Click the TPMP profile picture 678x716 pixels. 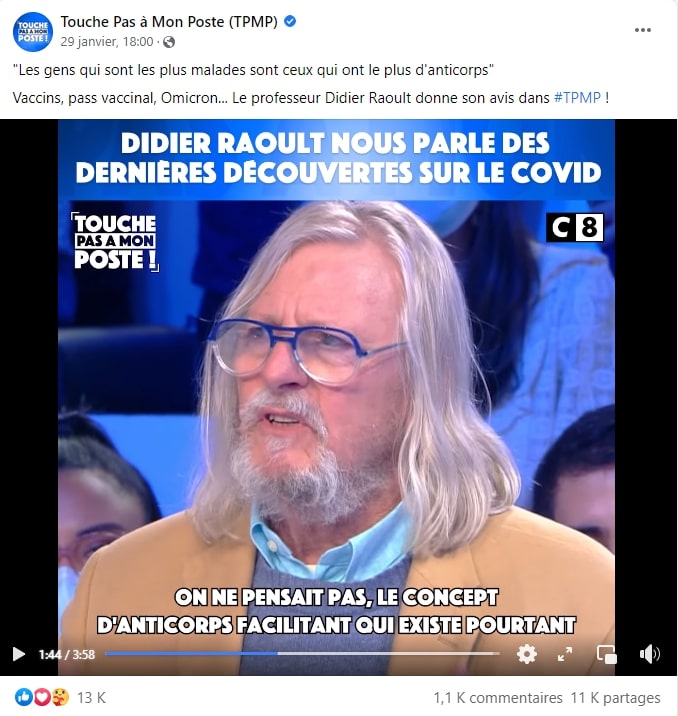32,32
